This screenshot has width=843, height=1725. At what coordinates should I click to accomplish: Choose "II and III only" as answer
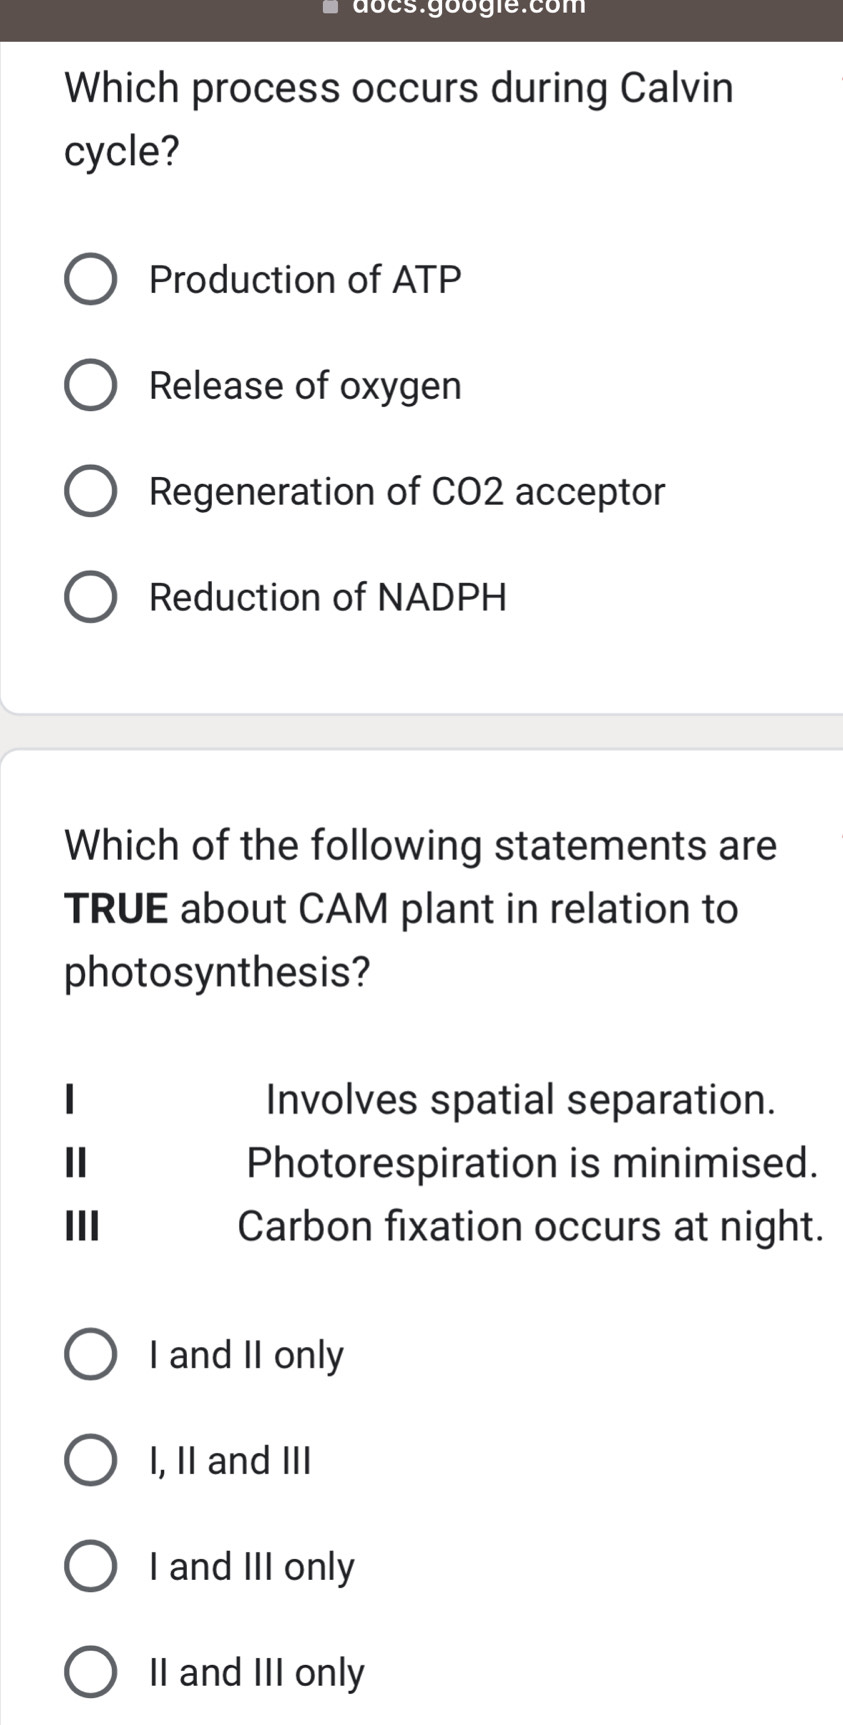91,1672
